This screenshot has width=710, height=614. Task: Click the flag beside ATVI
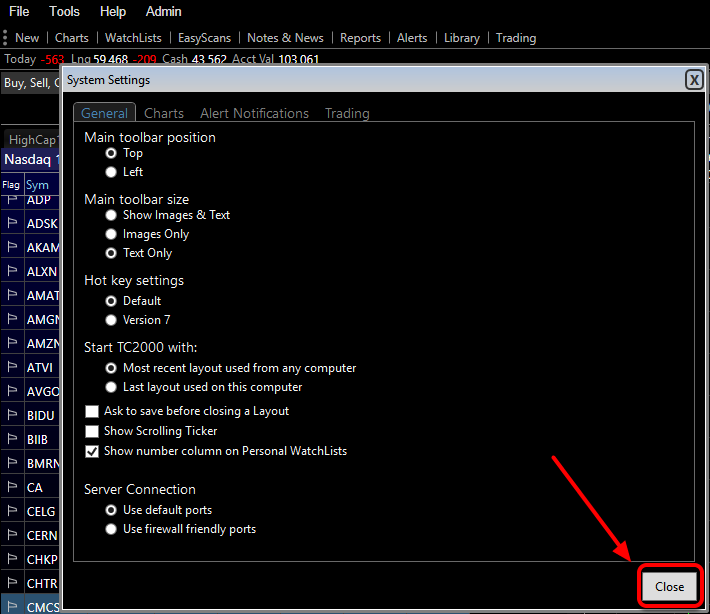tap(12, 367)
